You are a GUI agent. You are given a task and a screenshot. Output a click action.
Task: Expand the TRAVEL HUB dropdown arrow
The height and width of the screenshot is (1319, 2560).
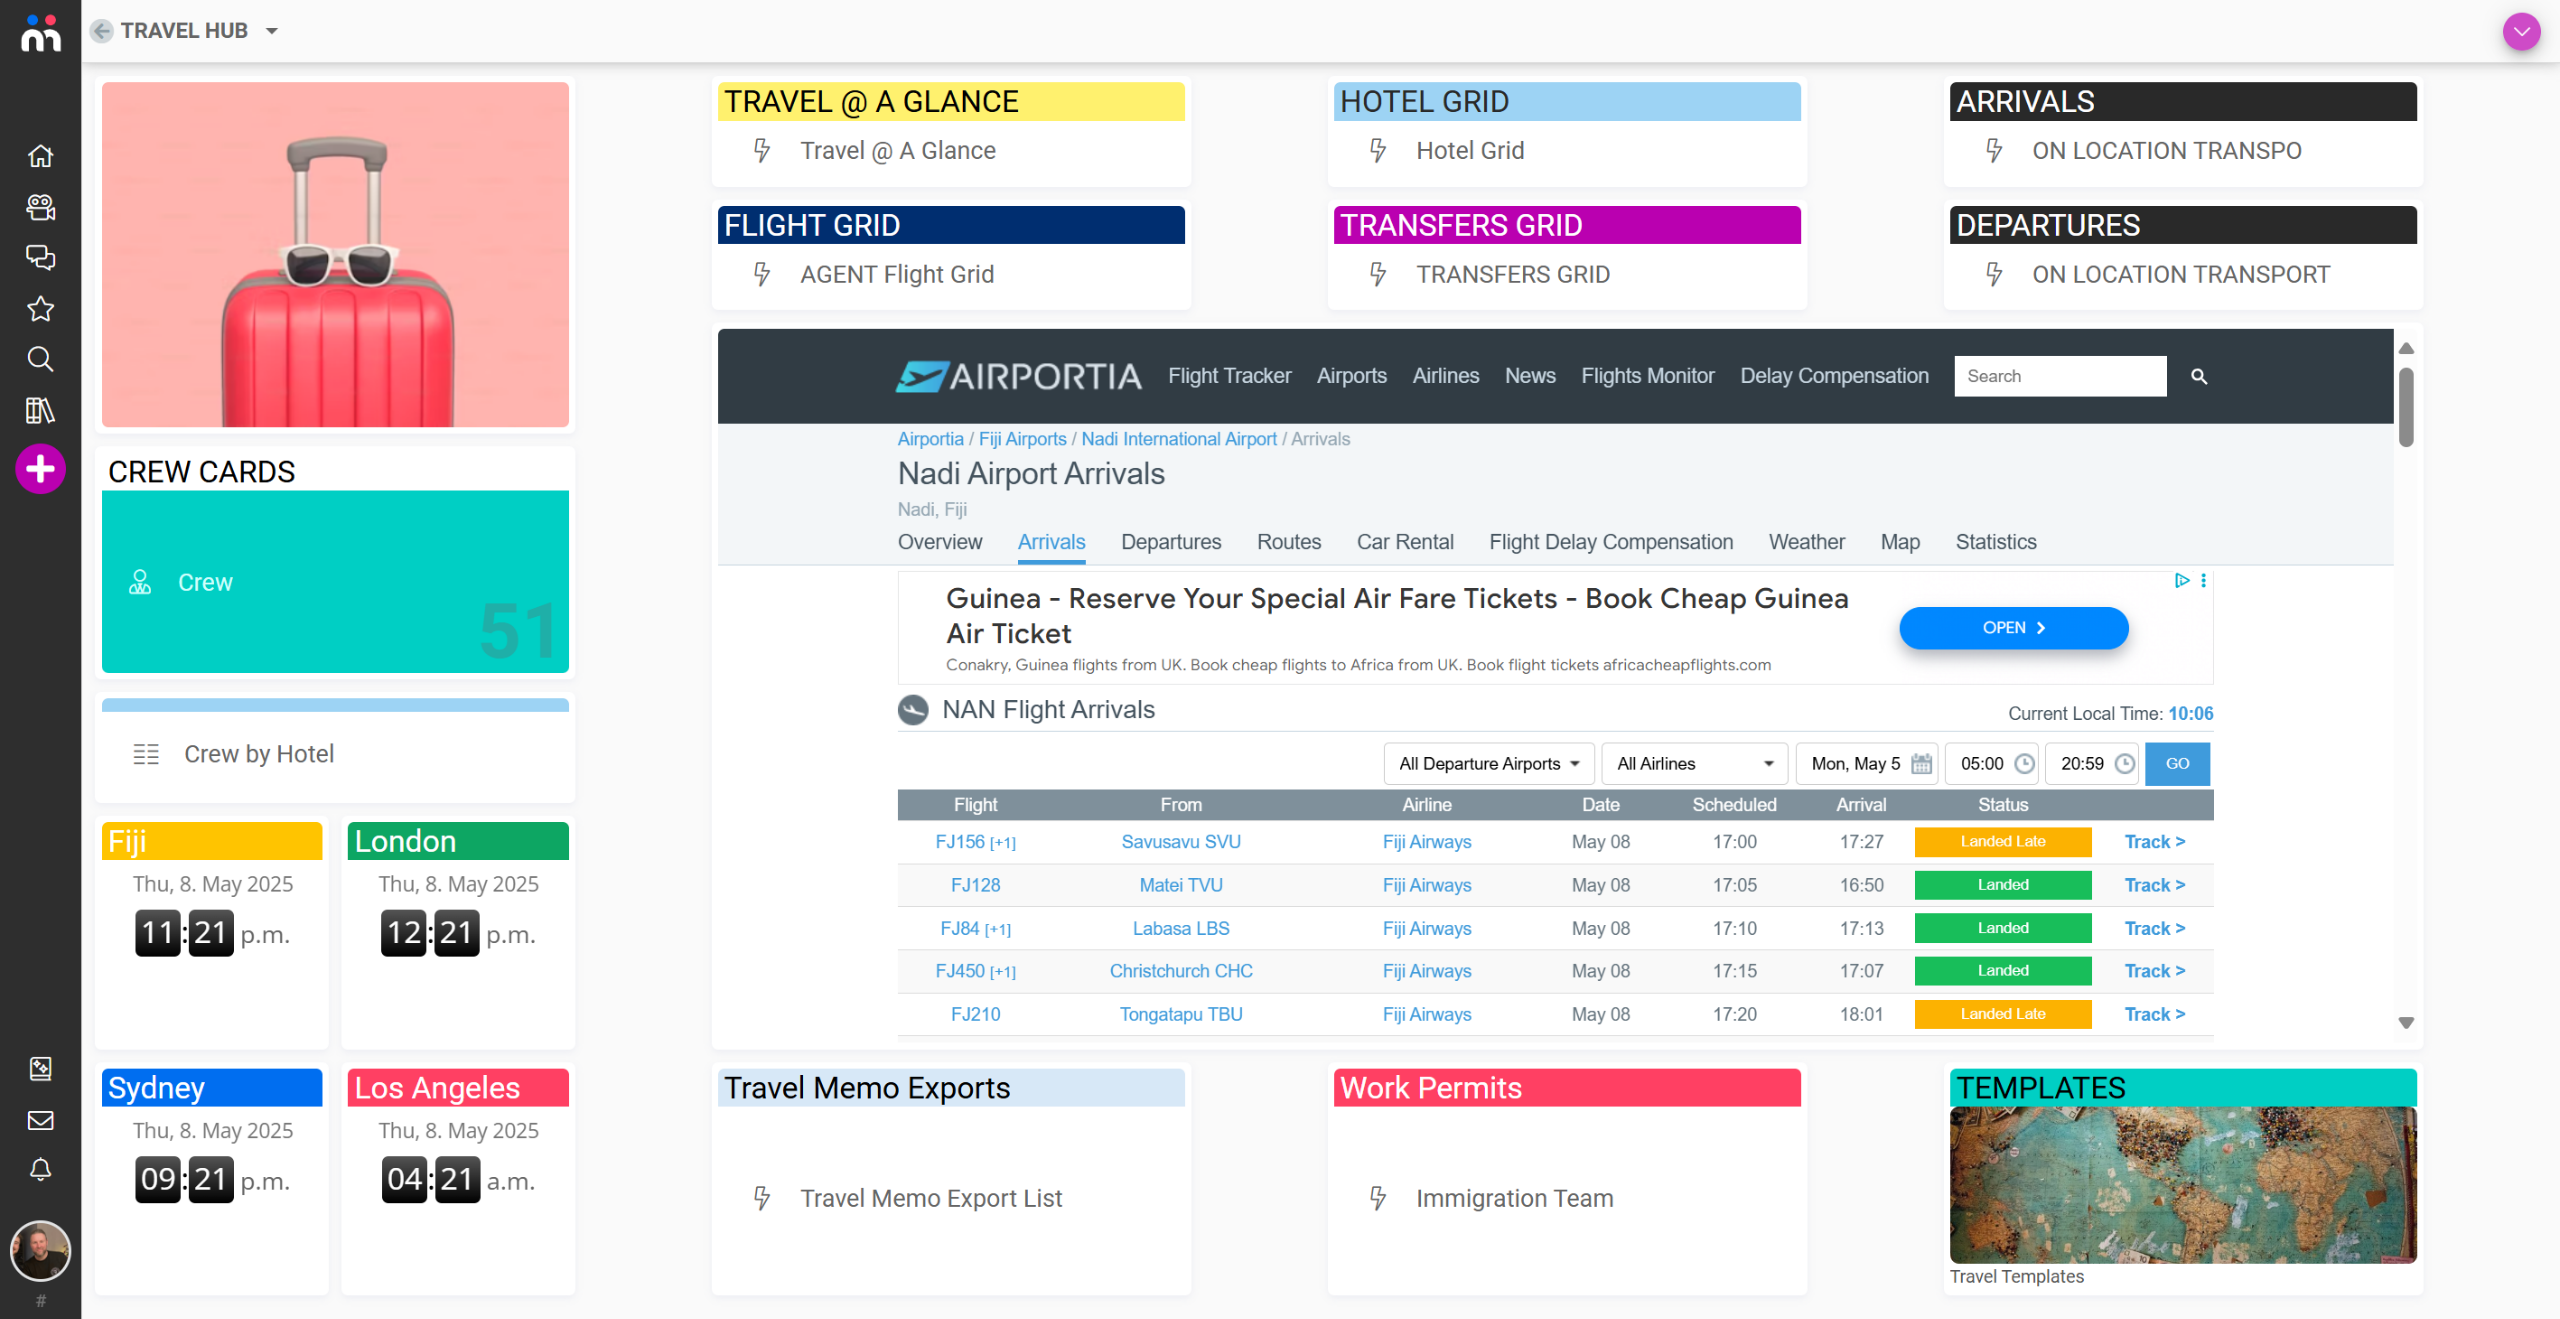tap(272, 31)
